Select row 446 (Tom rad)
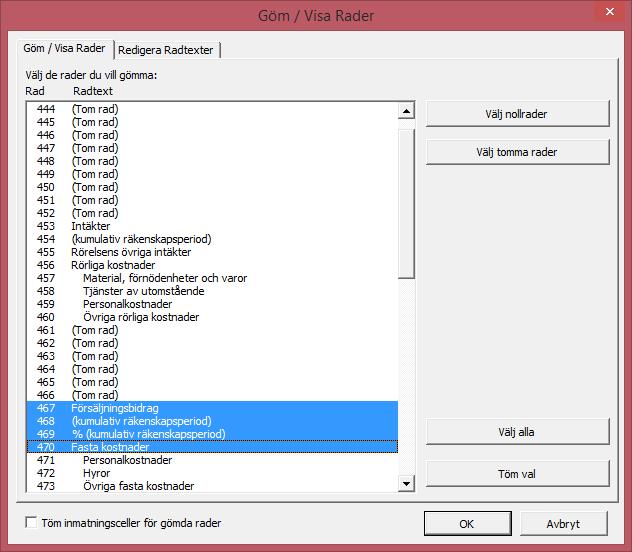 pos(212,135)
